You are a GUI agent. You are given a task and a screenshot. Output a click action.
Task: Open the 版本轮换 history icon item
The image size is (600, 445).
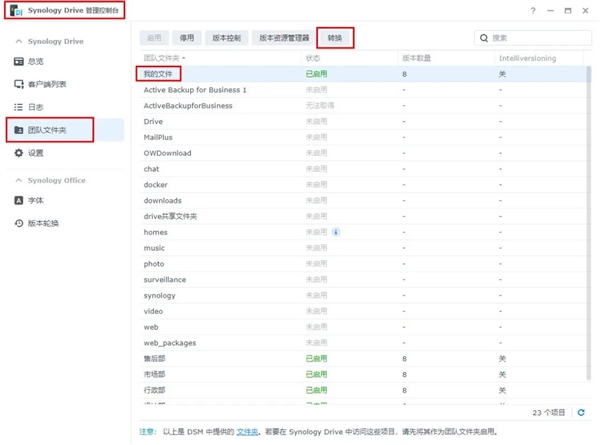pos(19,223)
